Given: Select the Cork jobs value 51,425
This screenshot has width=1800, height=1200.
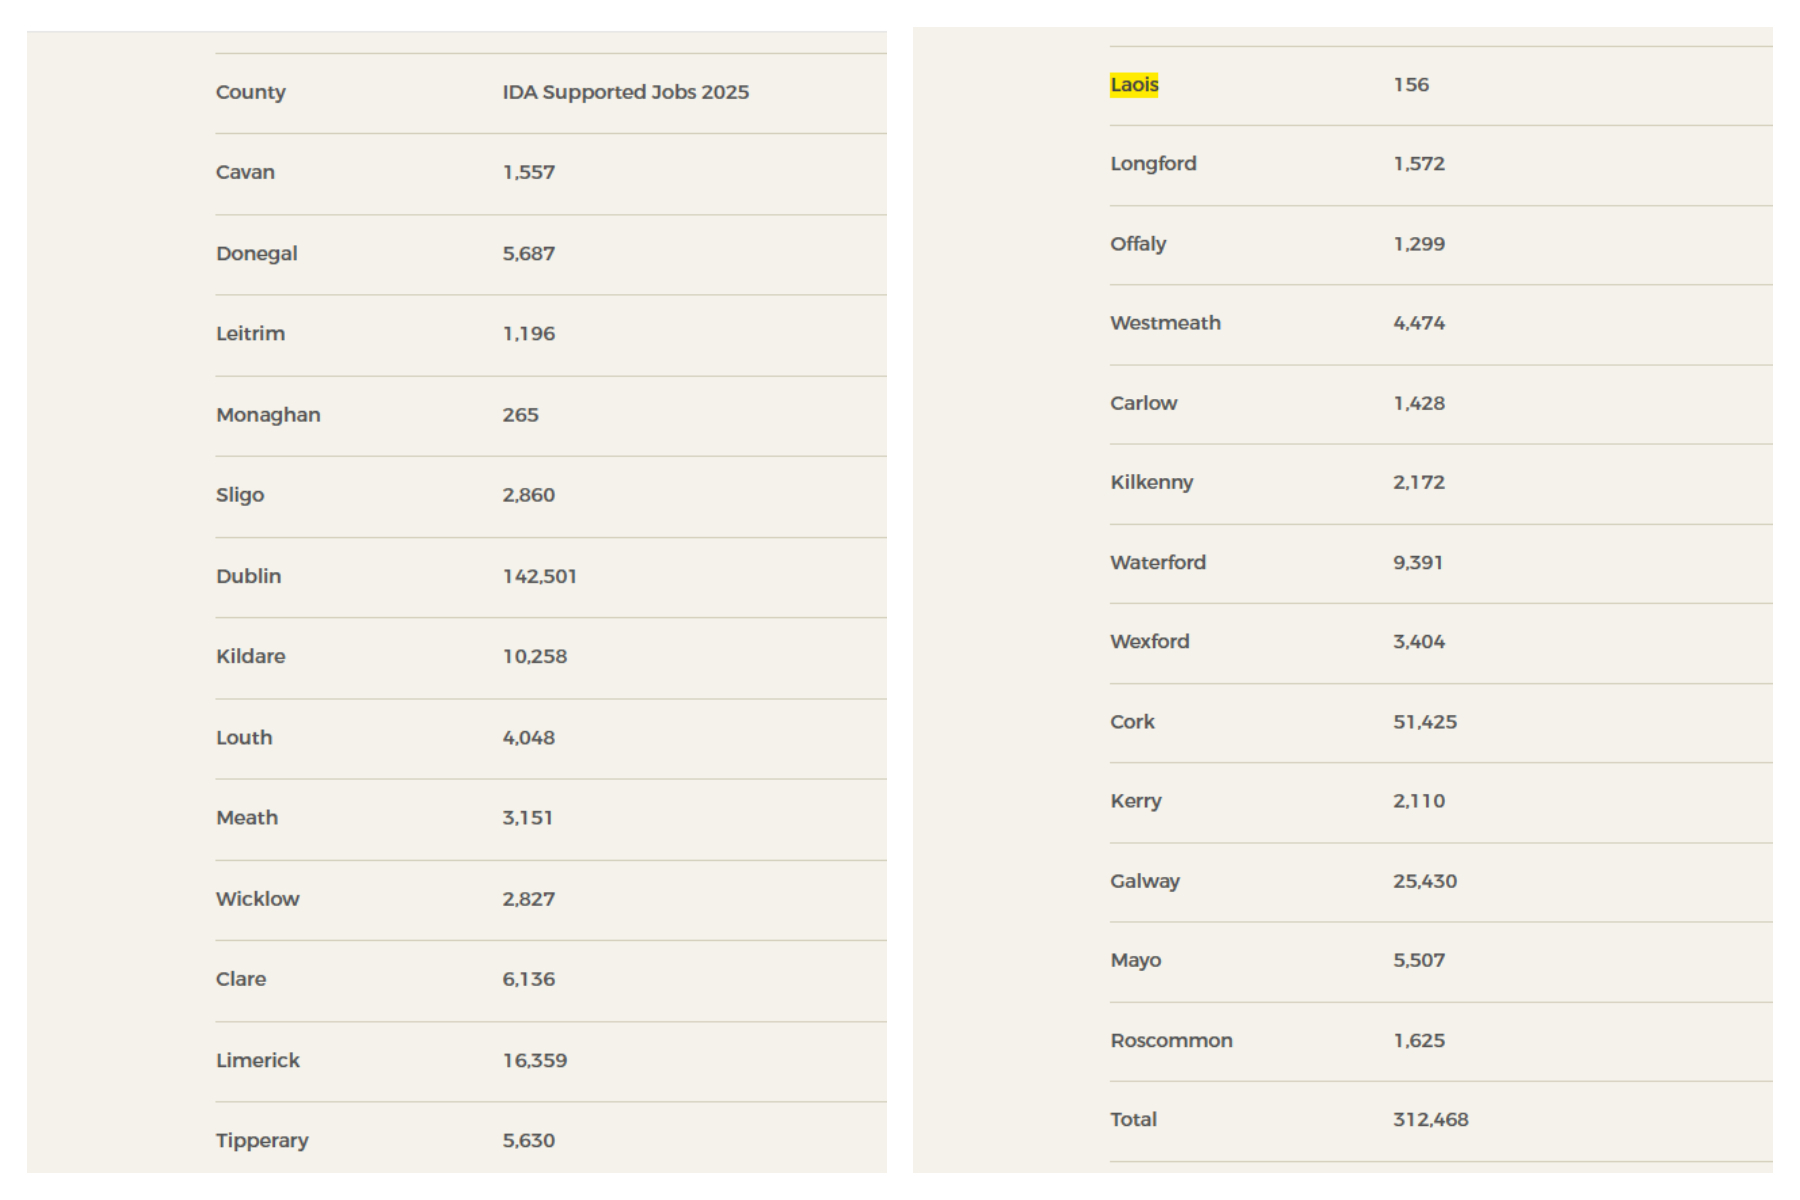Looking at the screenshot, I should click(1424, 722).
